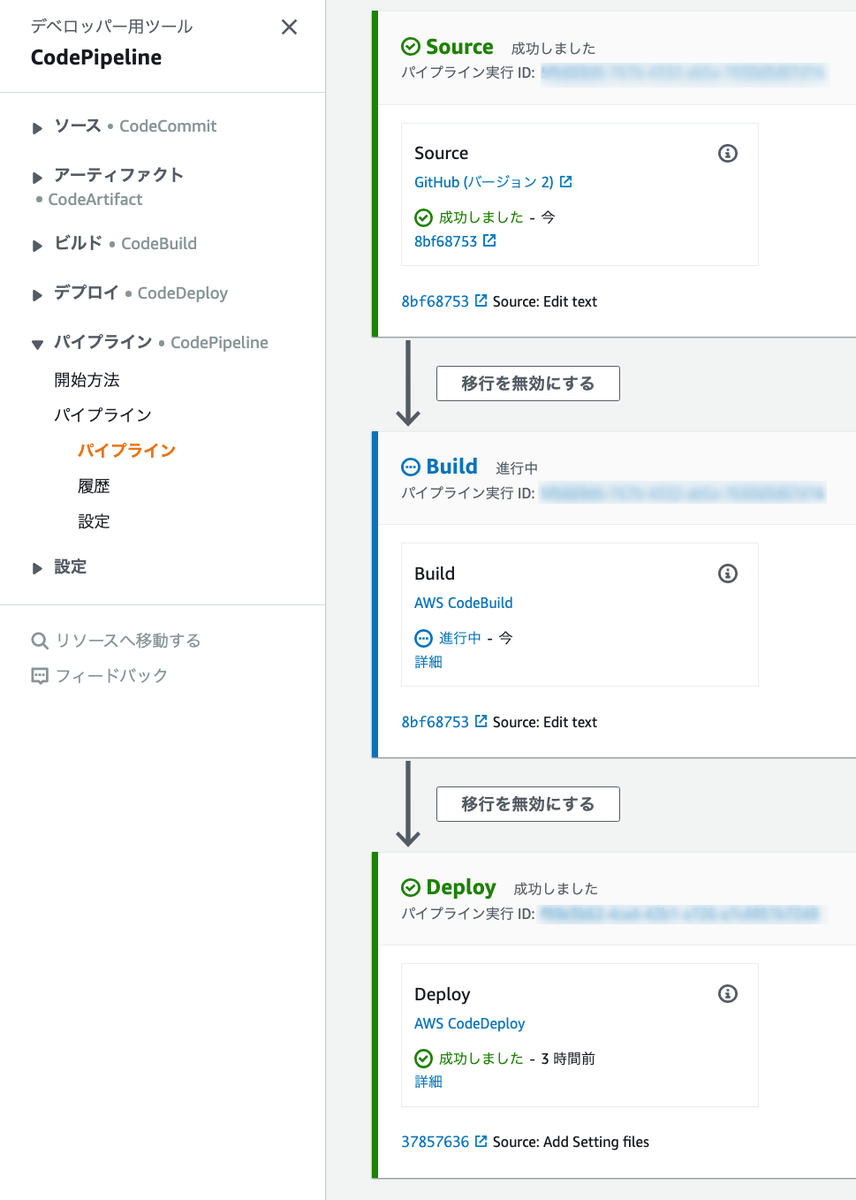Click the search icon for リソースへ移動する

point(40,641)
